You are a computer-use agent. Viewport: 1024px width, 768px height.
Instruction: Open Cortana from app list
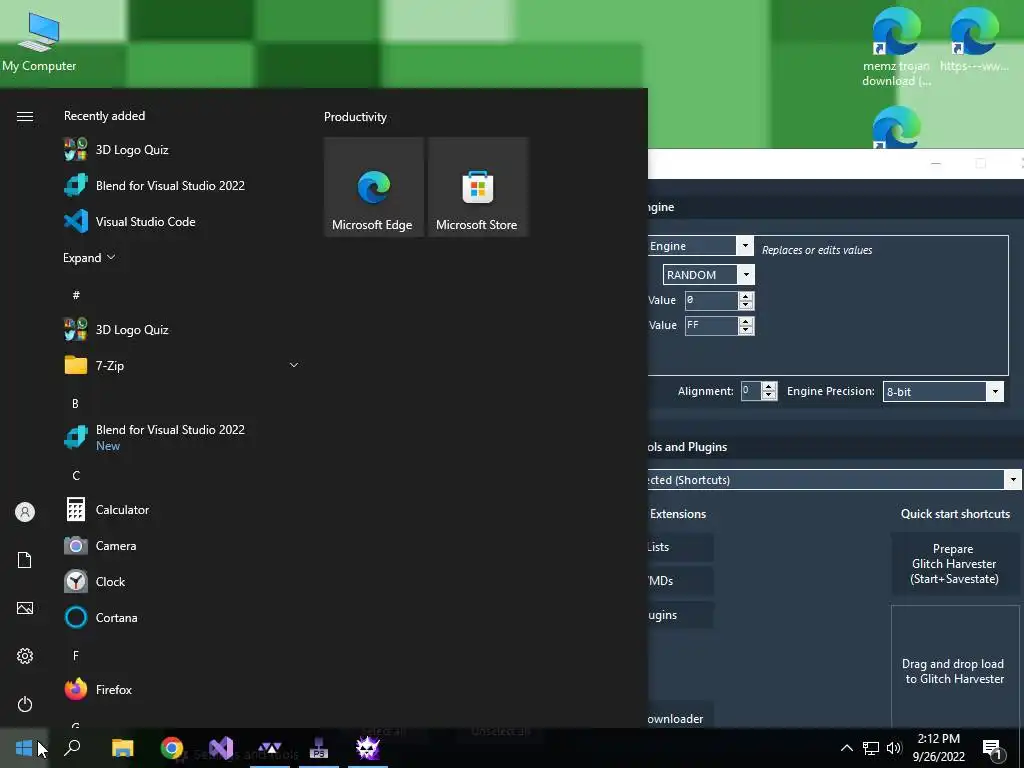pos(183,617)
